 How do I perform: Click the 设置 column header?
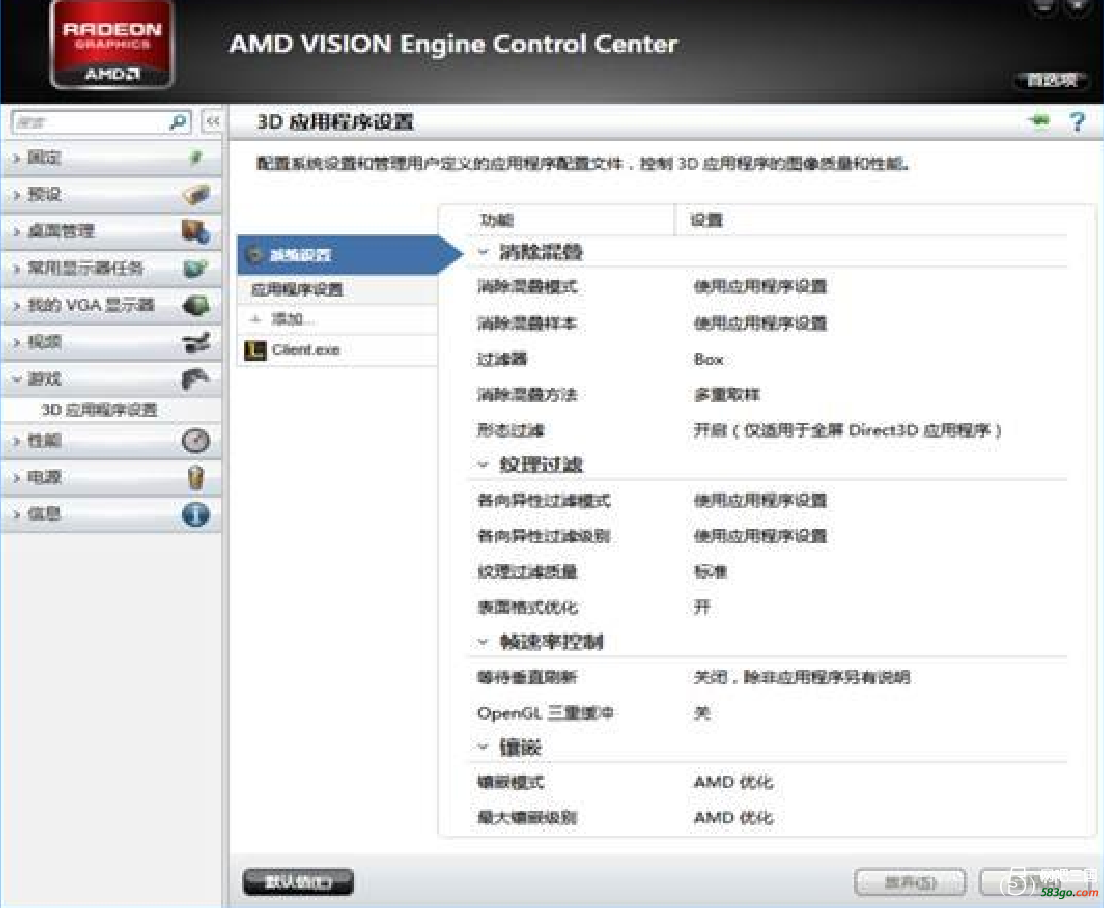click(x=706, y=220)
